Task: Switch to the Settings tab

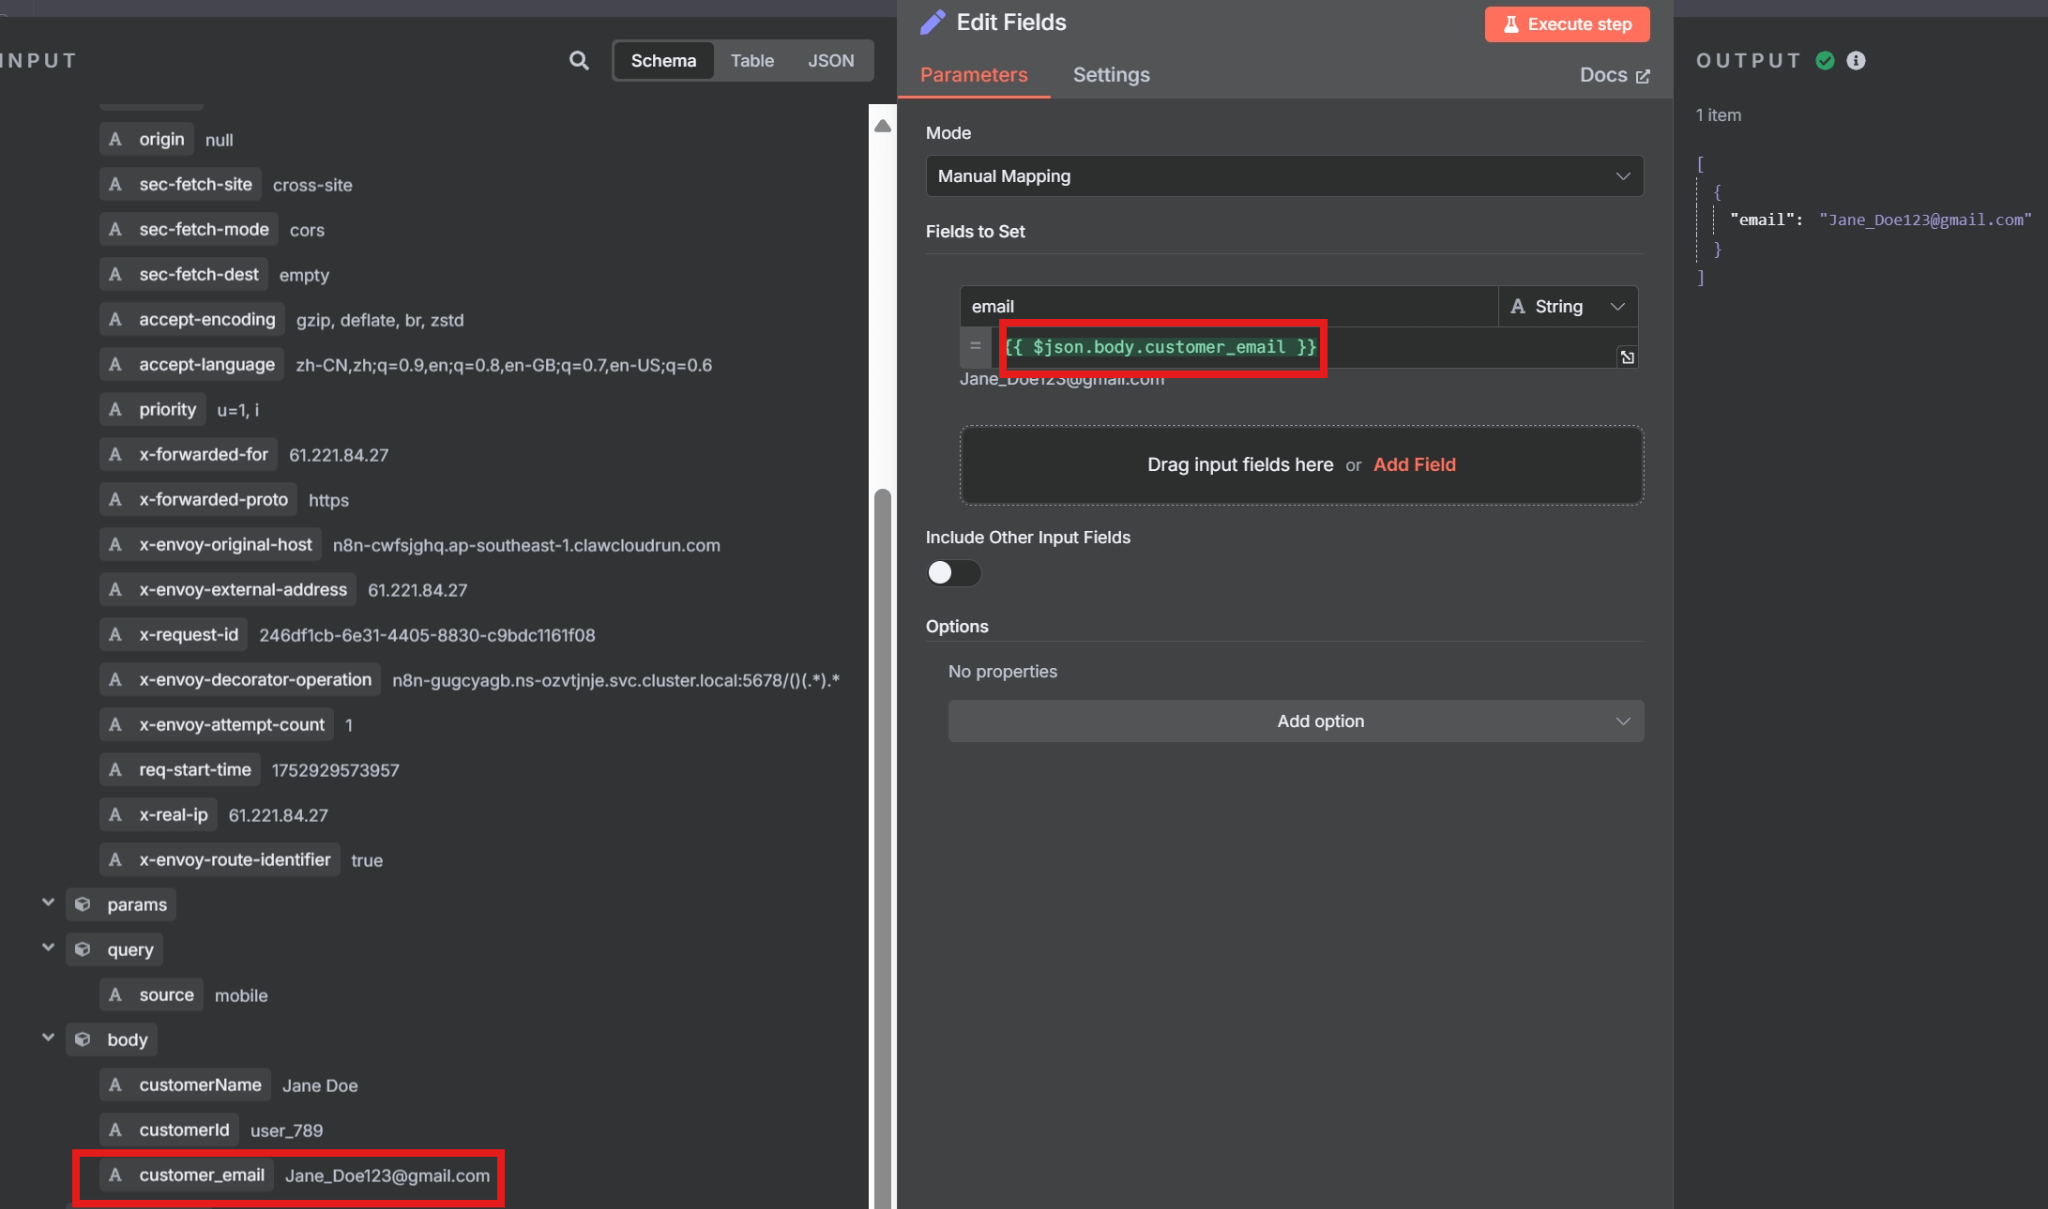Action: click(1111, 75)
